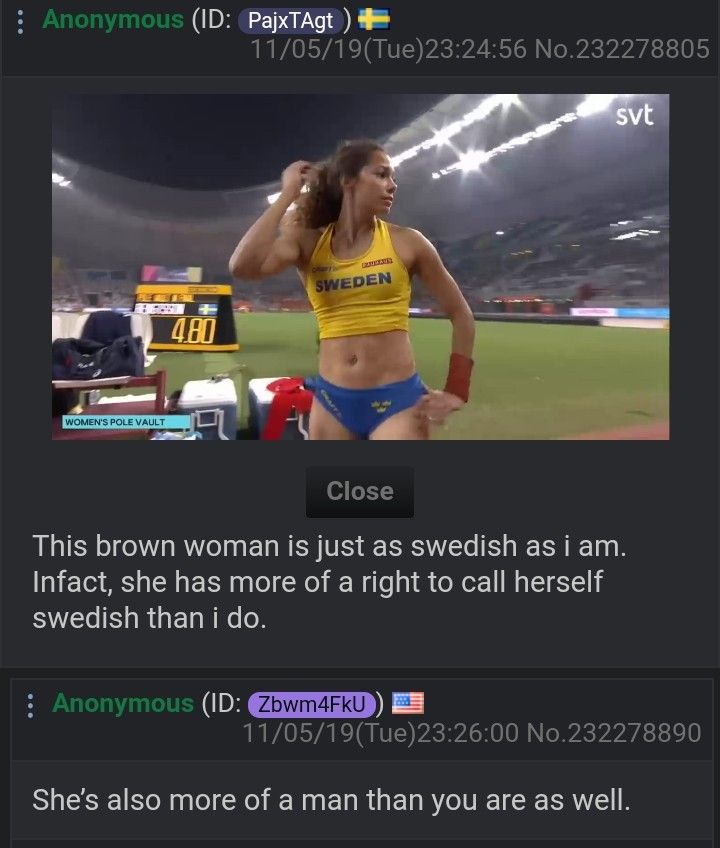The height and width of the screenshot is (848, 720).
Task: Open the reply post's three-dot menu
Action: click(x=30, y=706)
